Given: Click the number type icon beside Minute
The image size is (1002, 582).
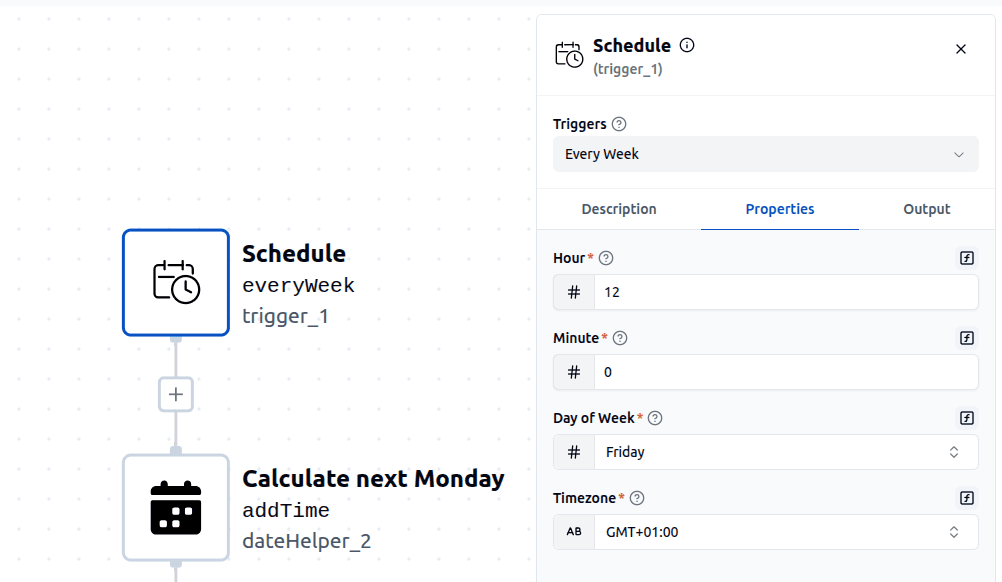Looking at the screenshot, I should point(573,371).
